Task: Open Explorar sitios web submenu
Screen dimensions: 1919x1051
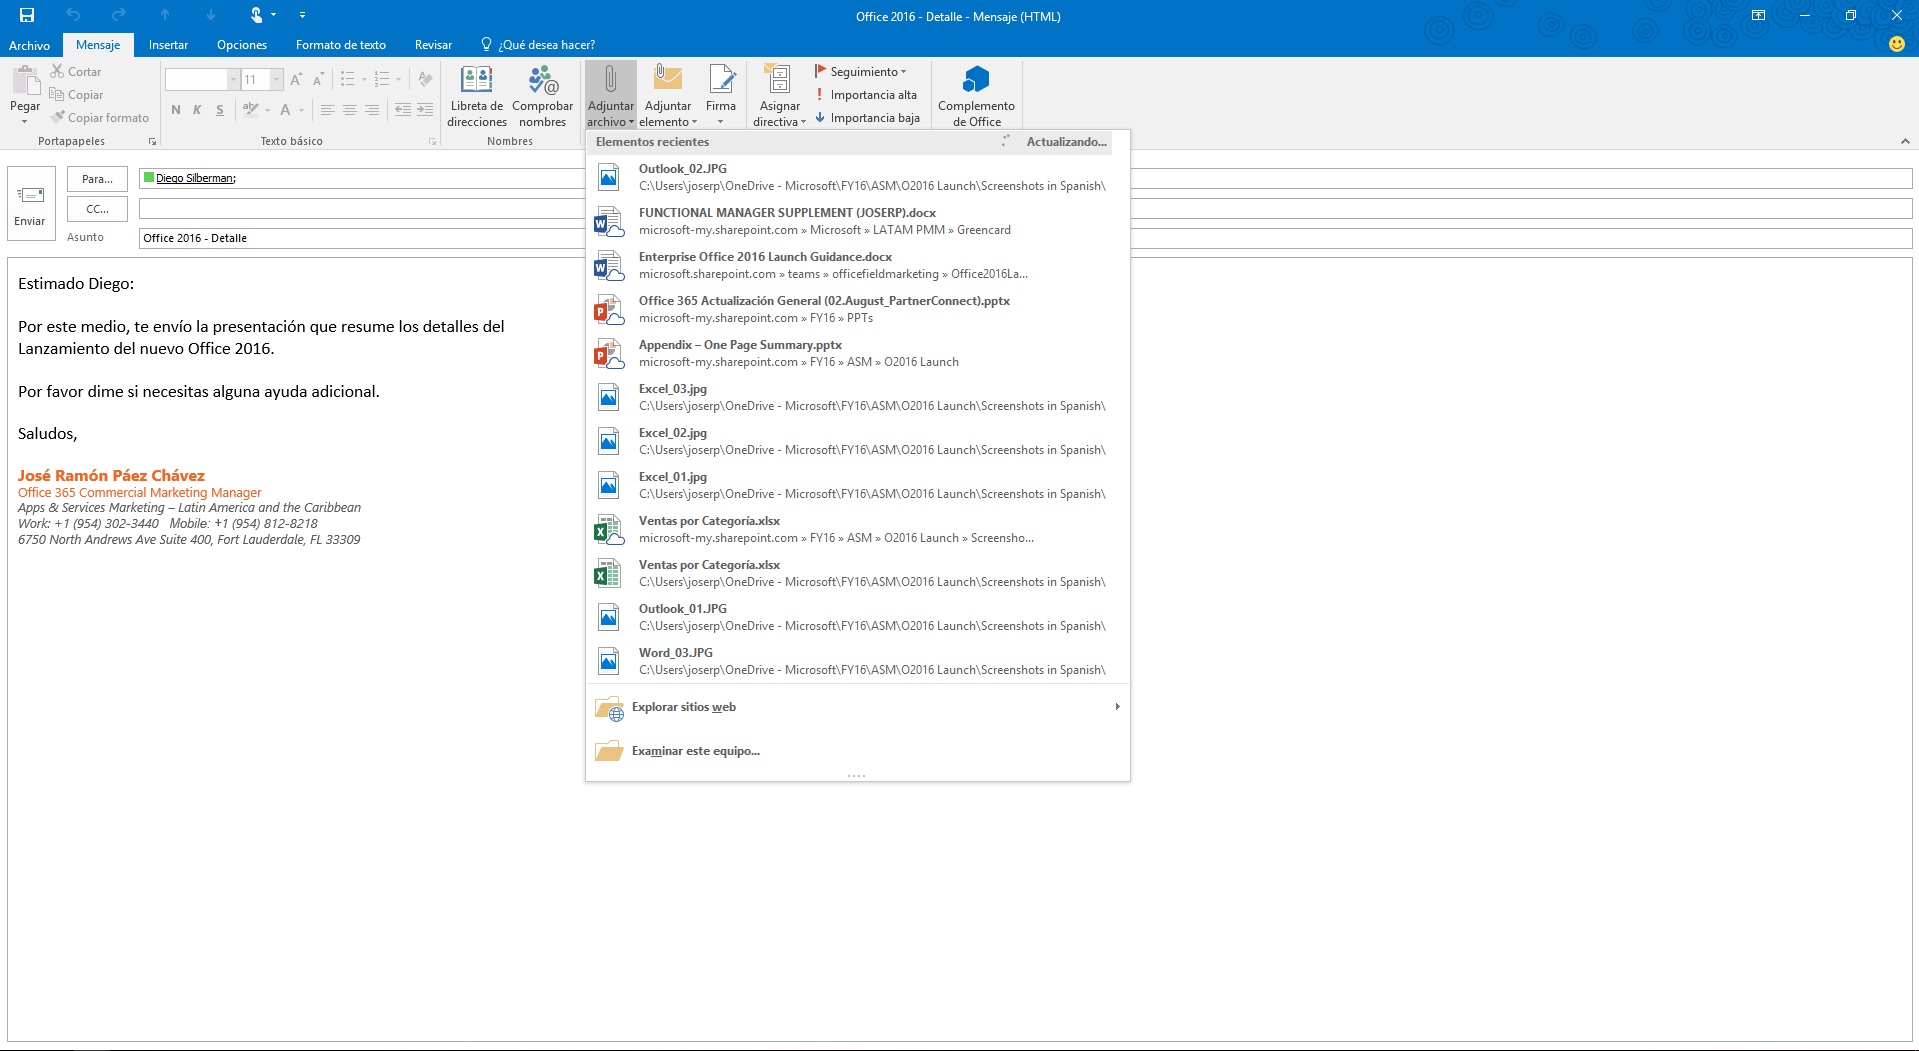Action: 858,707
